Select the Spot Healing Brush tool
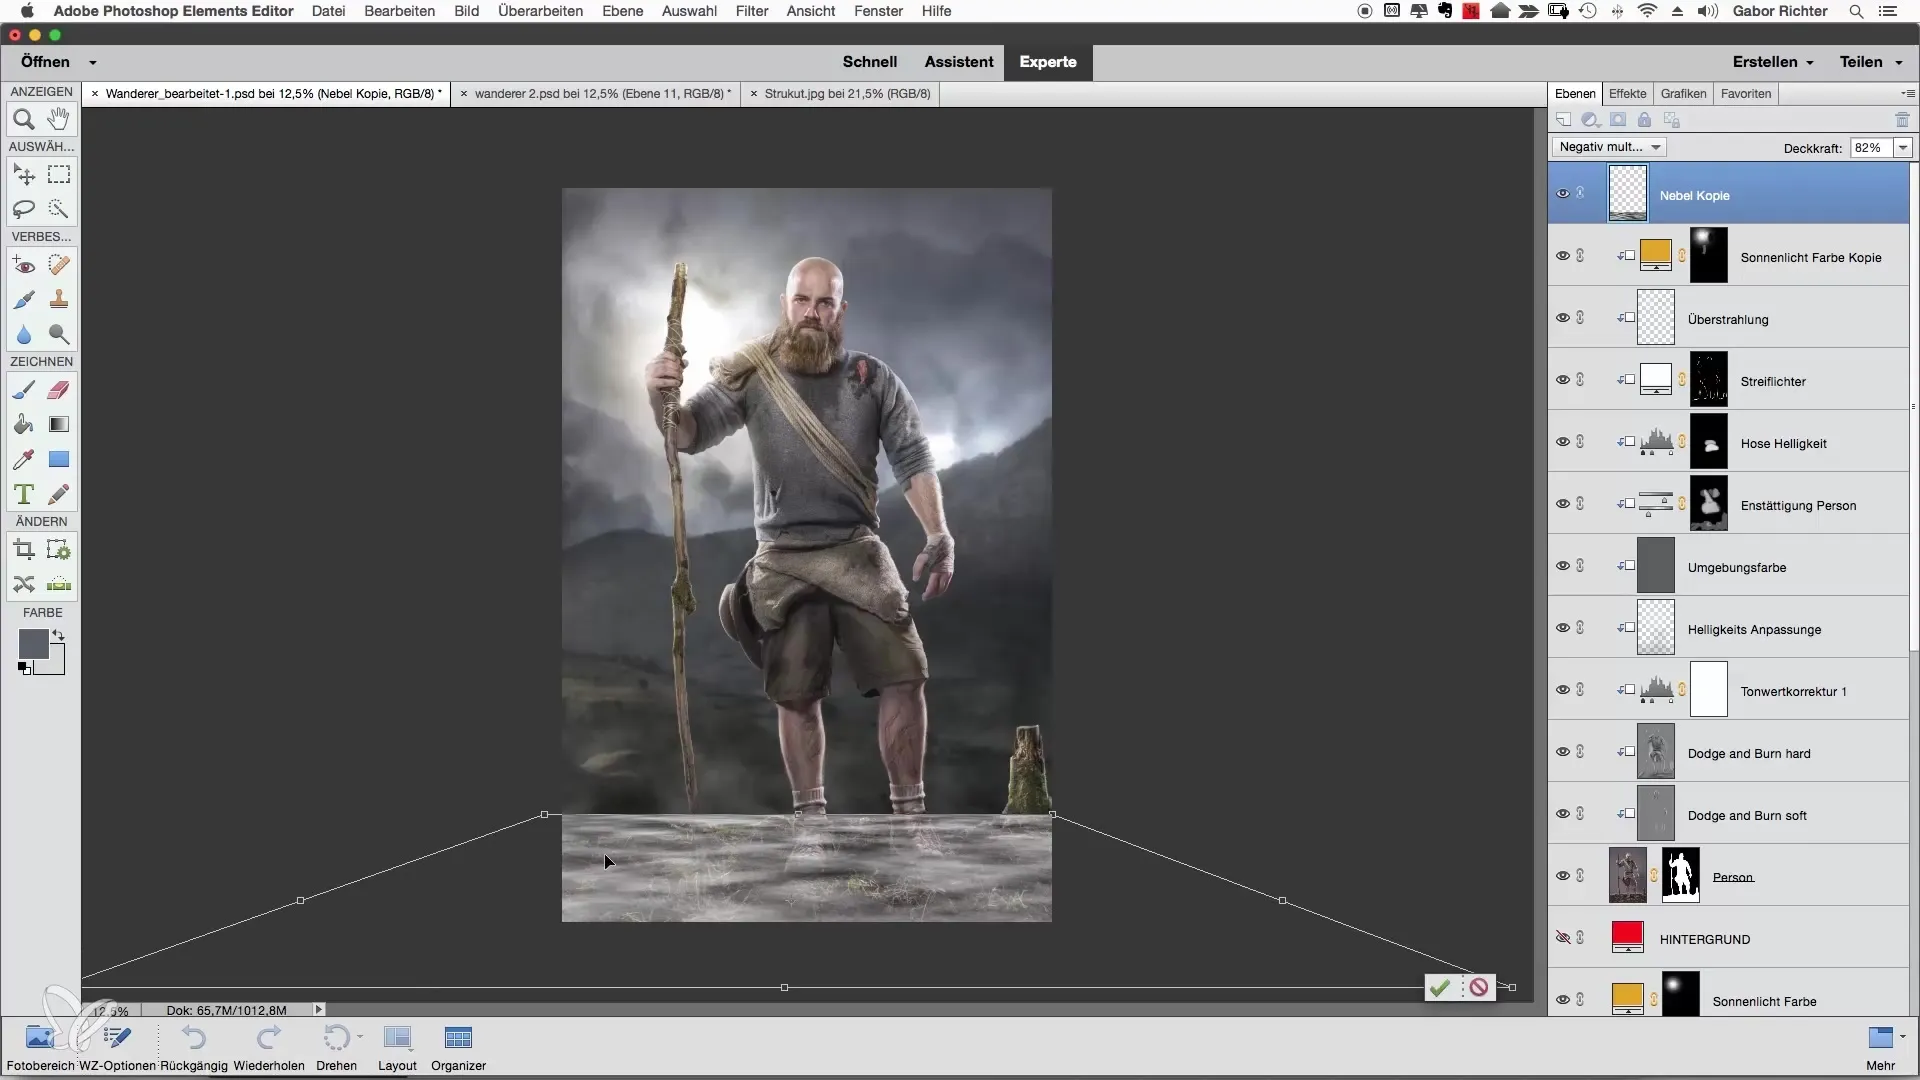This screenshot has height=1080, width=1920. (59, 265)
